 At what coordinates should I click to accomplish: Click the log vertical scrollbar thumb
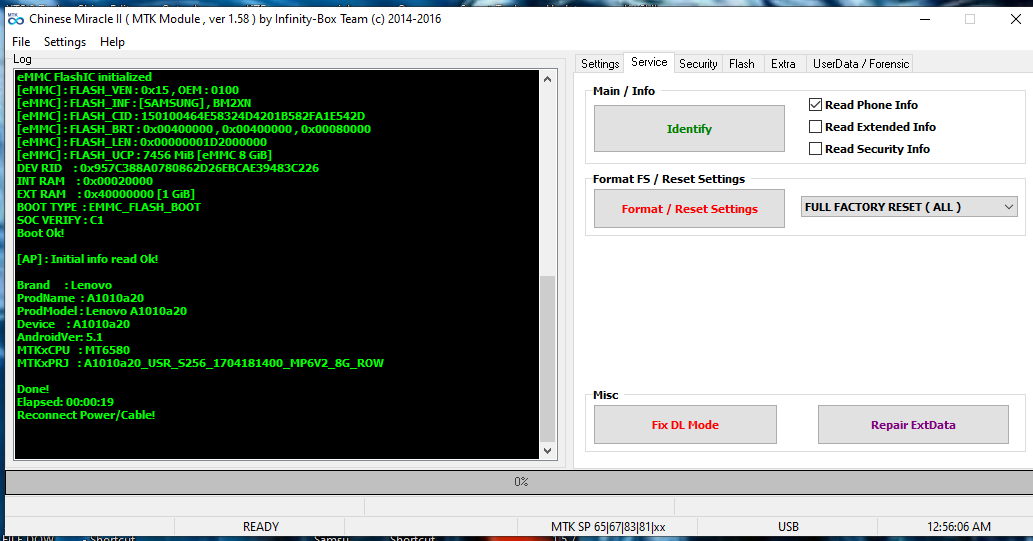547,358
